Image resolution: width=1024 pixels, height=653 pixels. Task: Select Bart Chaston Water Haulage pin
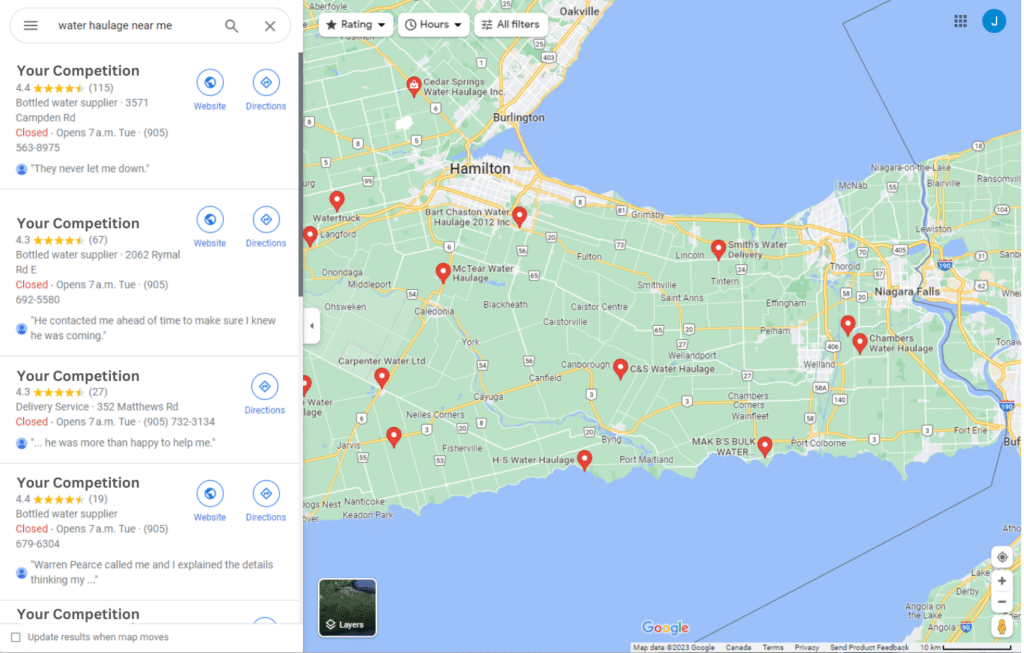520,216
